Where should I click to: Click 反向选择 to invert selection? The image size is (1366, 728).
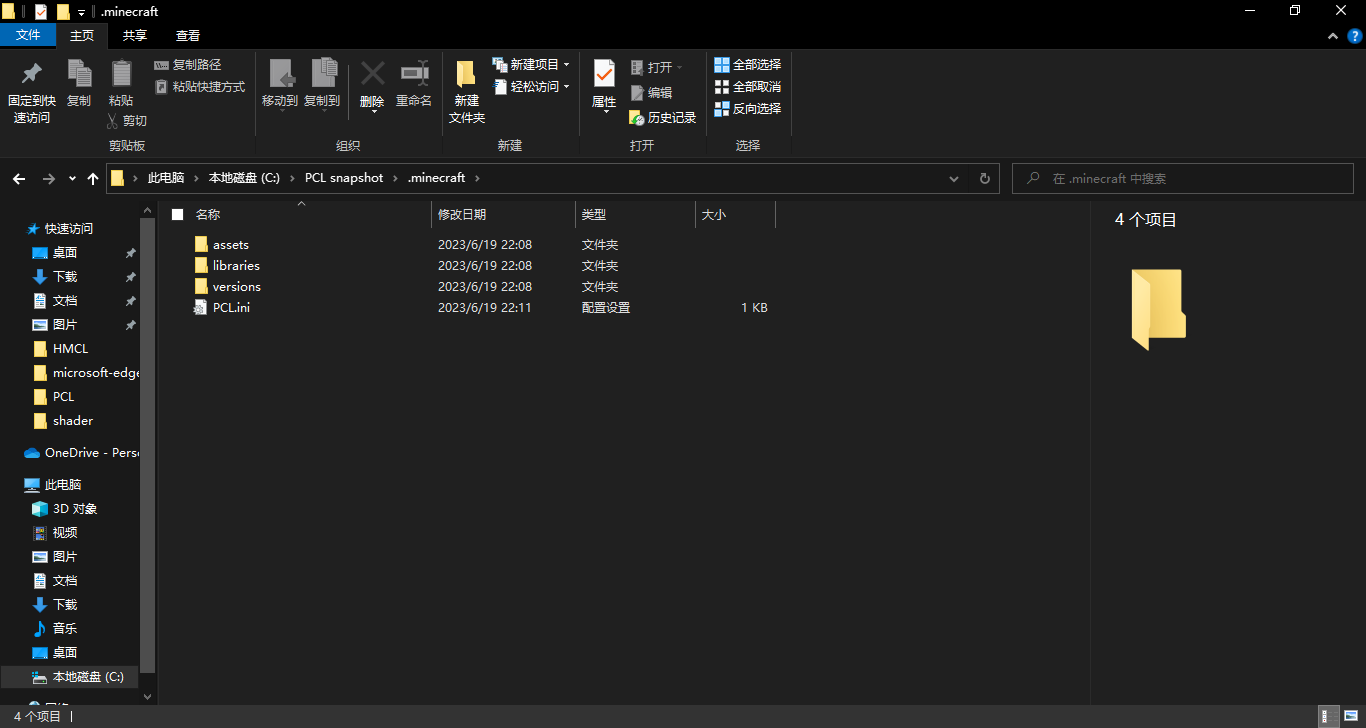(747, 108)
